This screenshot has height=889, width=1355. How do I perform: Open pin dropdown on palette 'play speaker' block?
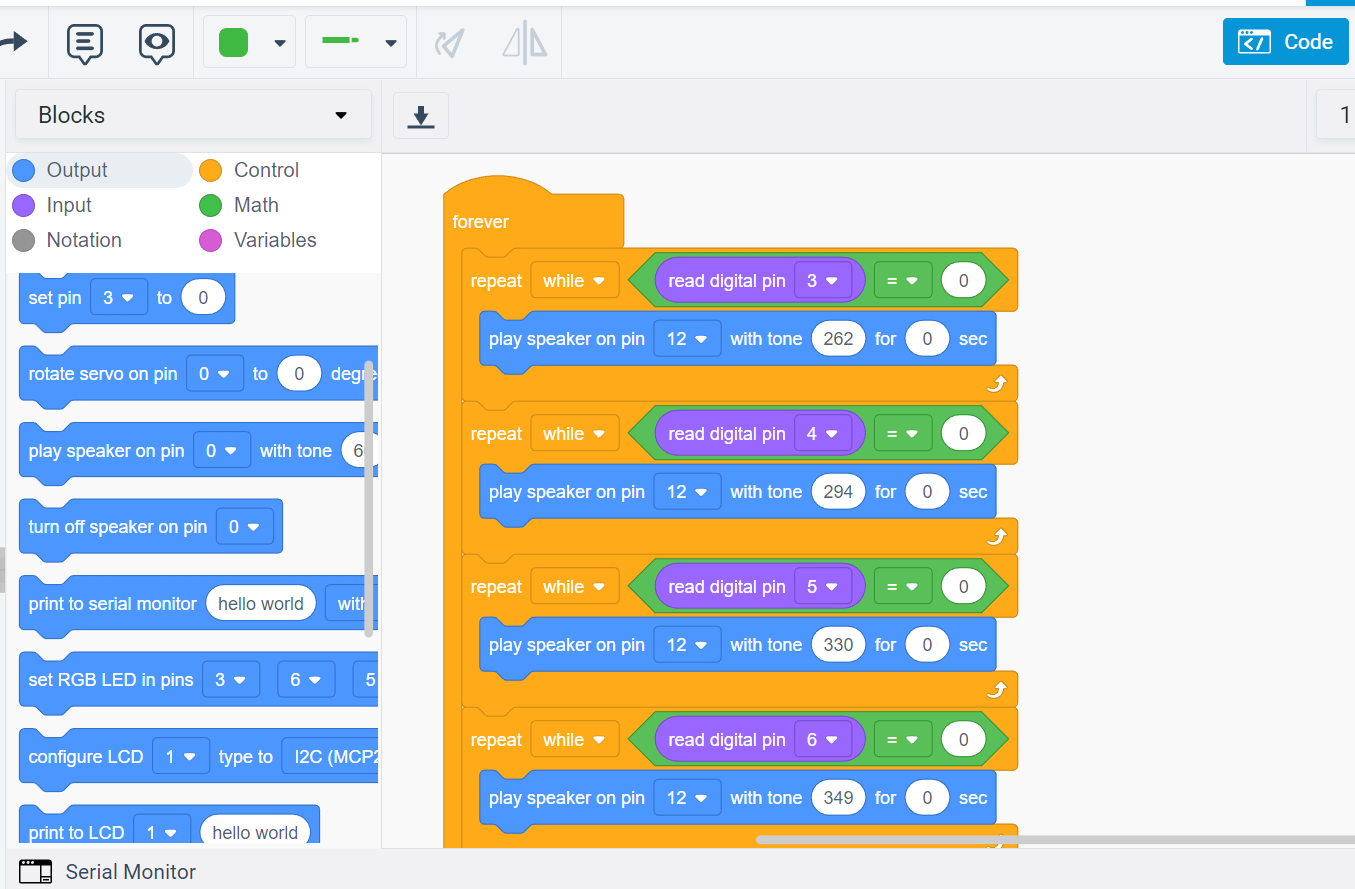coord(222,451)
